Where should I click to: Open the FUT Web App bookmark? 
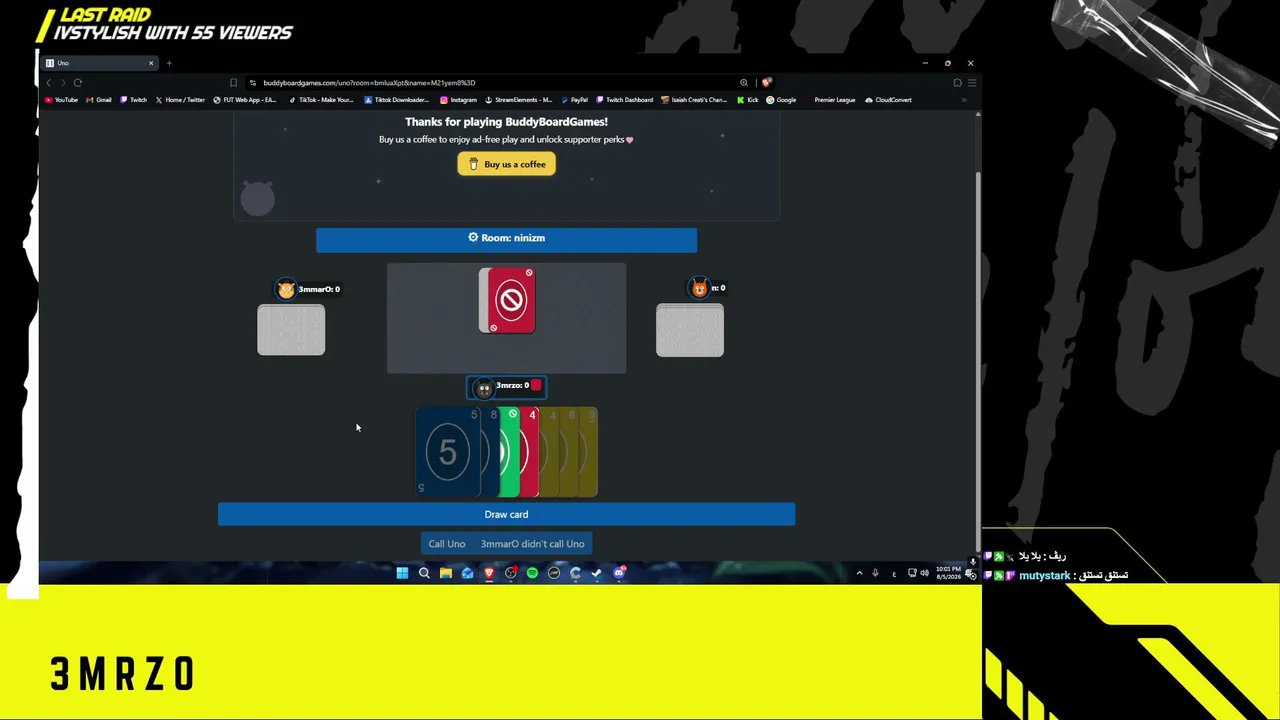245,100
